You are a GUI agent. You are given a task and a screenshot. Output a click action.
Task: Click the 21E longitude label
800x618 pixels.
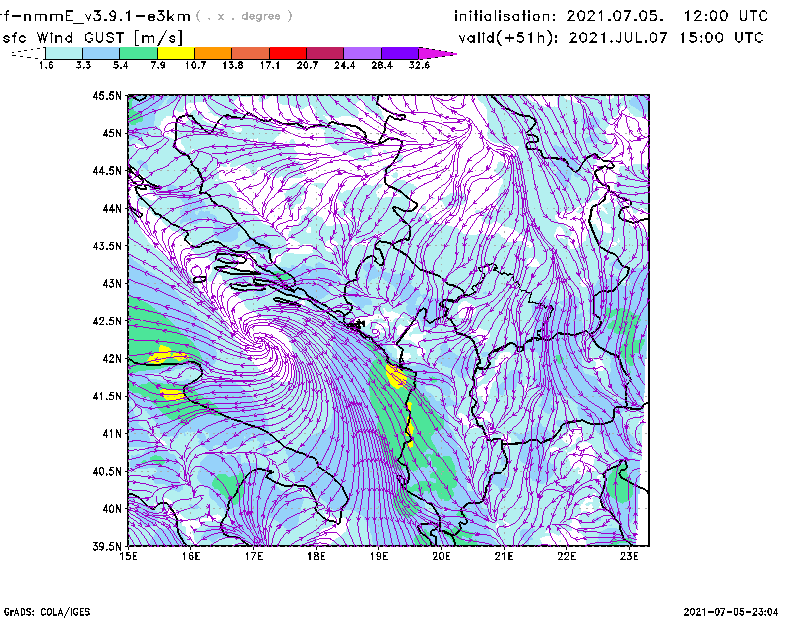504,556
